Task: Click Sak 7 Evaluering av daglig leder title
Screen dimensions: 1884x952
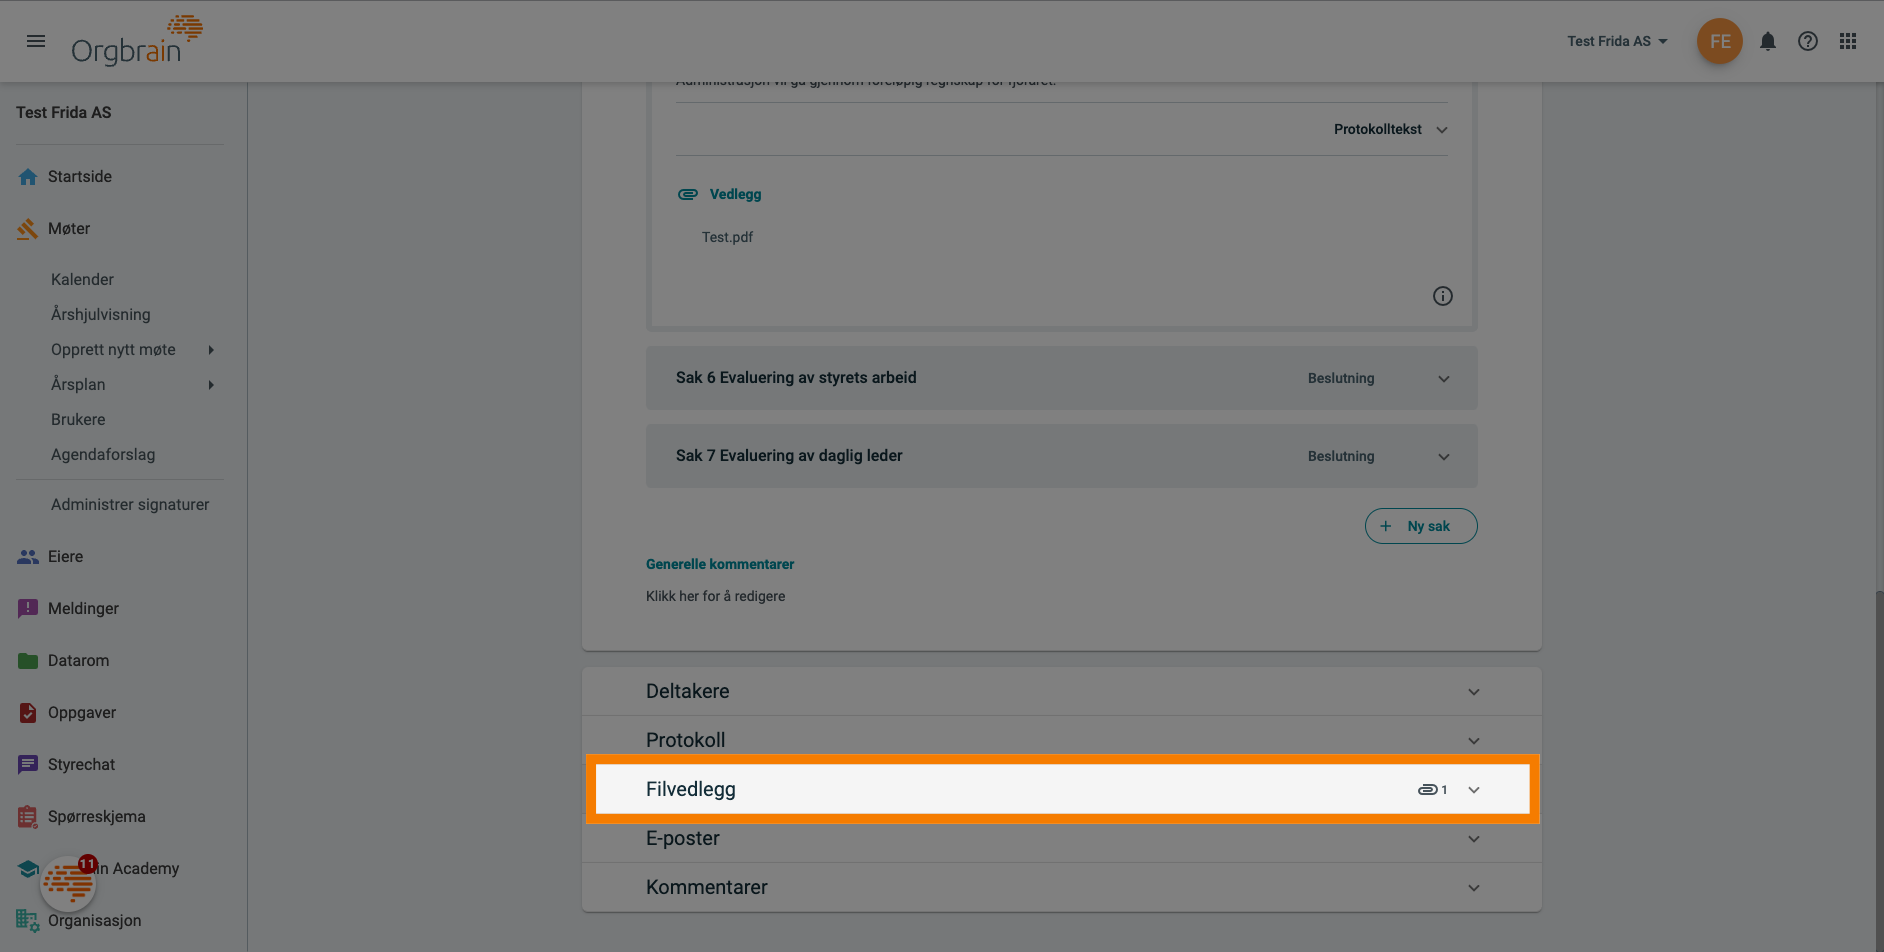Action: pos(789,456)
